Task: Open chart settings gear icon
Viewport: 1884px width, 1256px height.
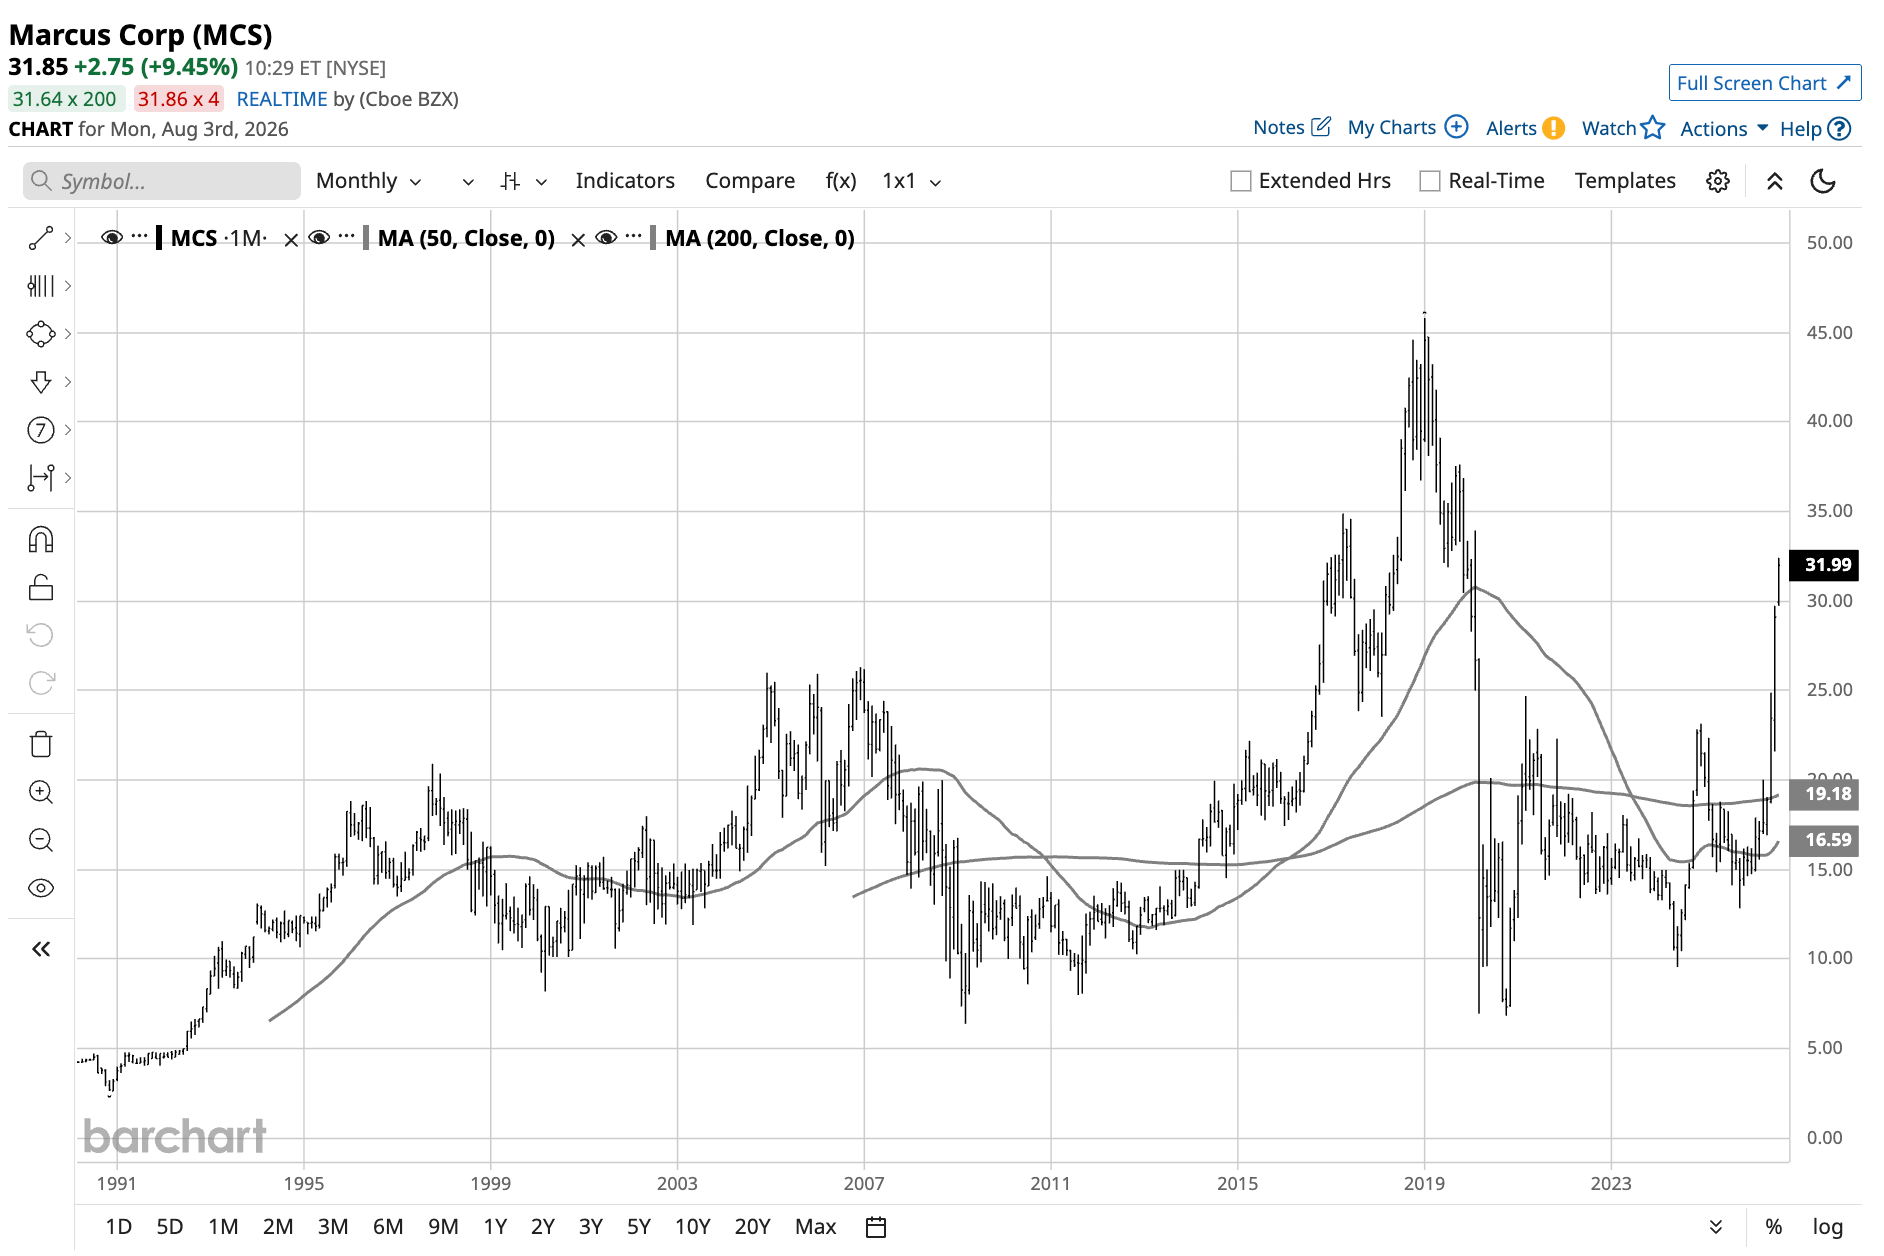Action: (1718, 181)
